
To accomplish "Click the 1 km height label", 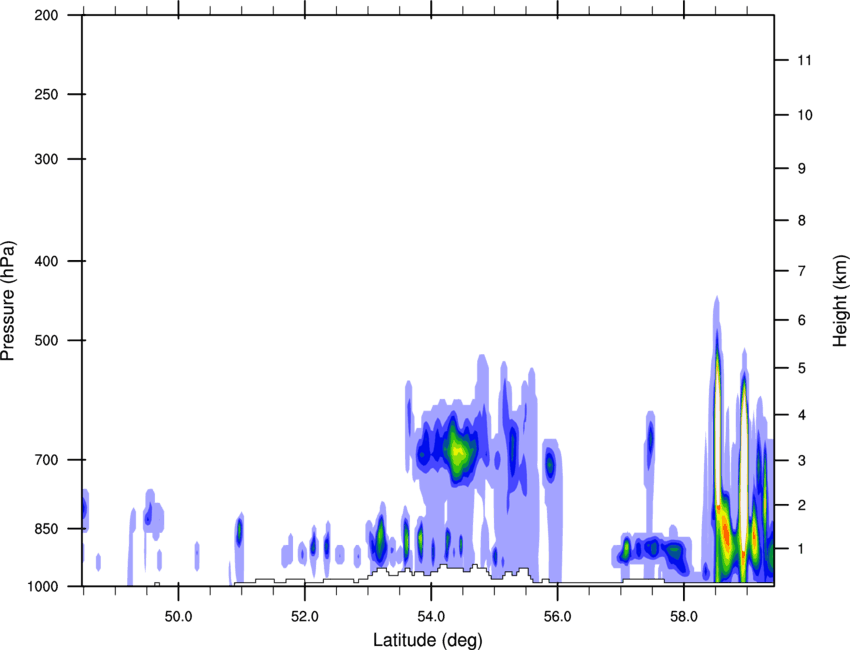I will (802, 549).
